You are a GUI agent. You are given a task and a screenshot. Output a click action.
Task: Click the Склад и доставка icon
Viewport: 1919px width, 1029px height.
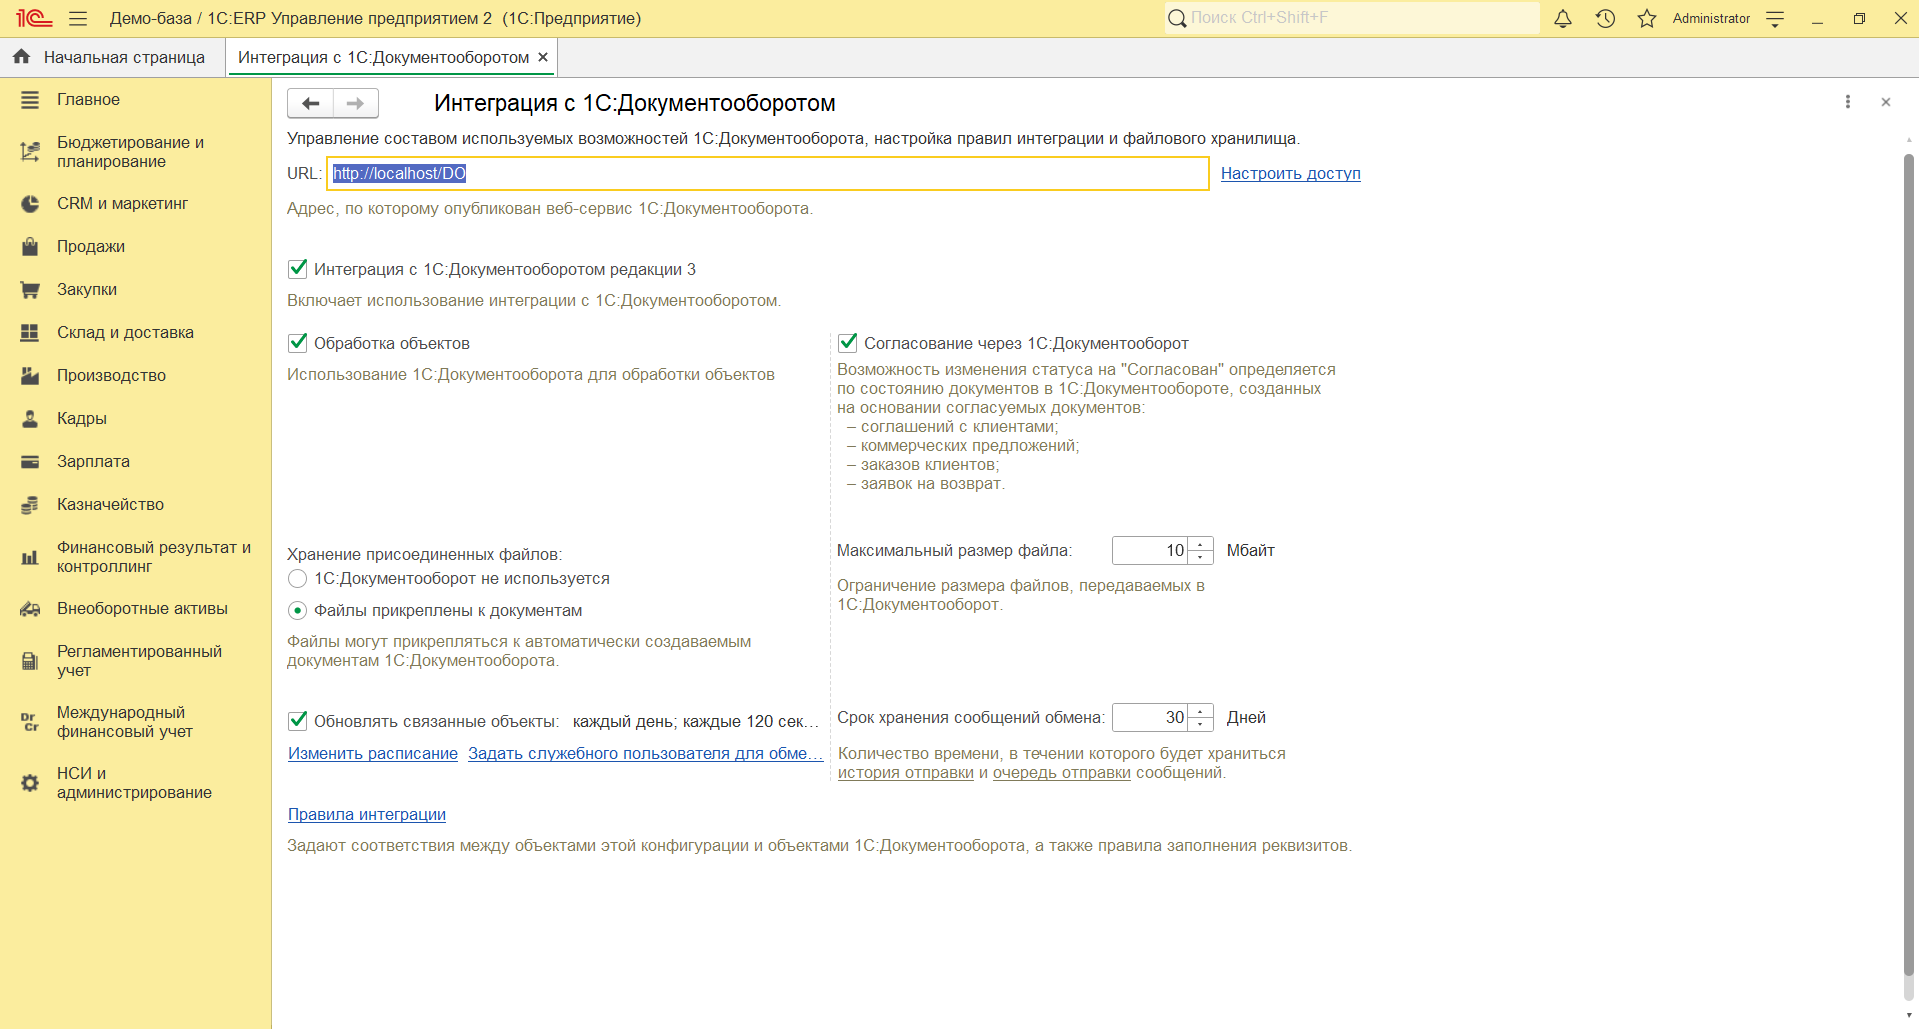[x=30, y=333]
